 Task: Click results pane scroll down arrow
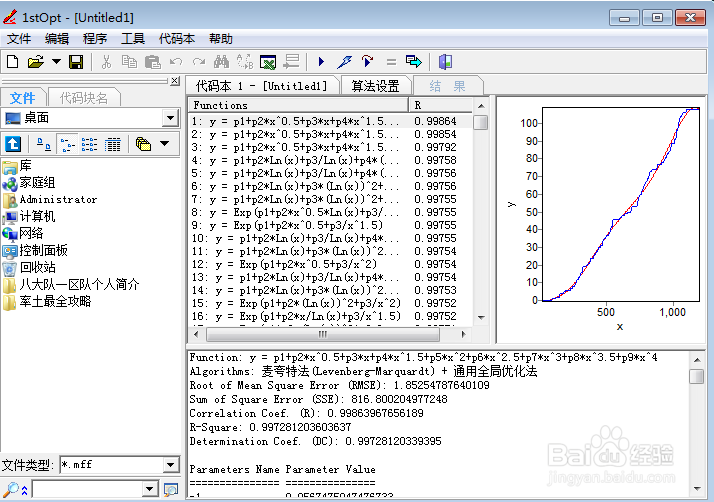pyautogui.click(x=697, y=489)
